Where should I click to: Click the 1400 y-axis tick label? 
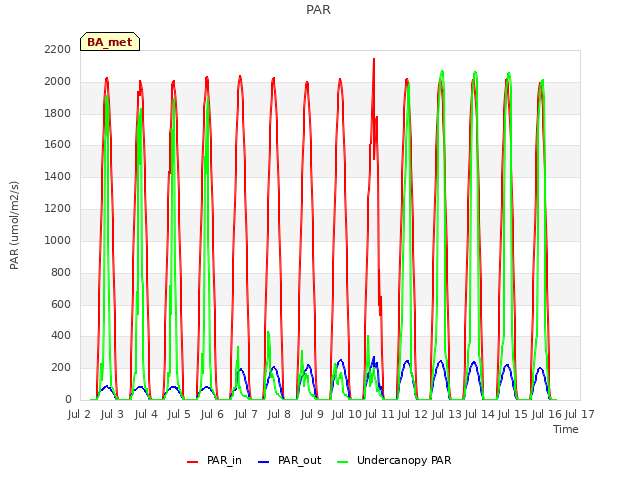58,176
